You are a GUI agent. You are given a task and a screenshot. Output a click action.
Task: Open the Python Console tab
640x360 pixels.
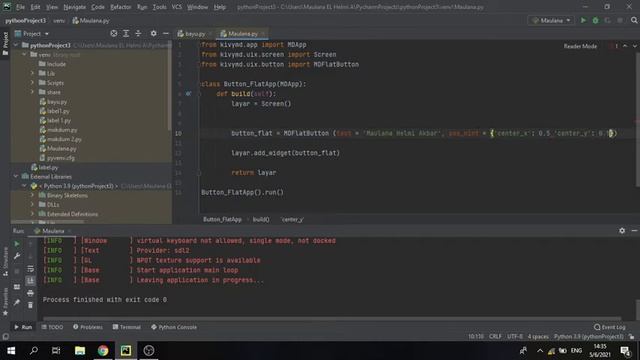pos(174,327)
